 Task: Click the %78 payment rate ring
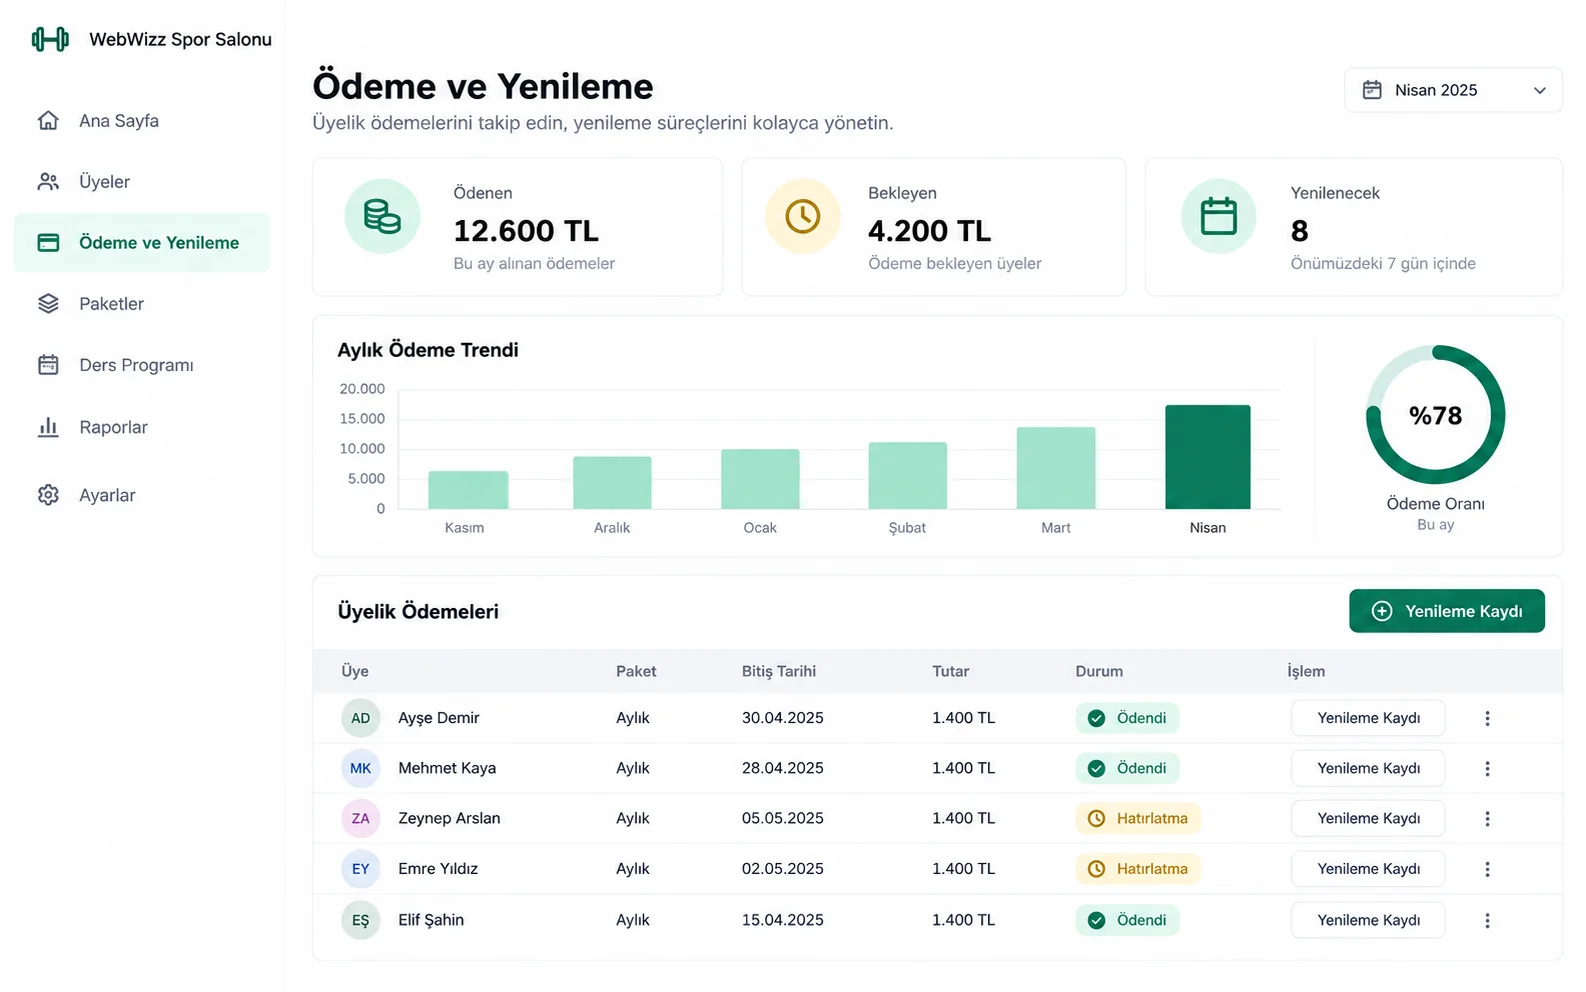1435,415
